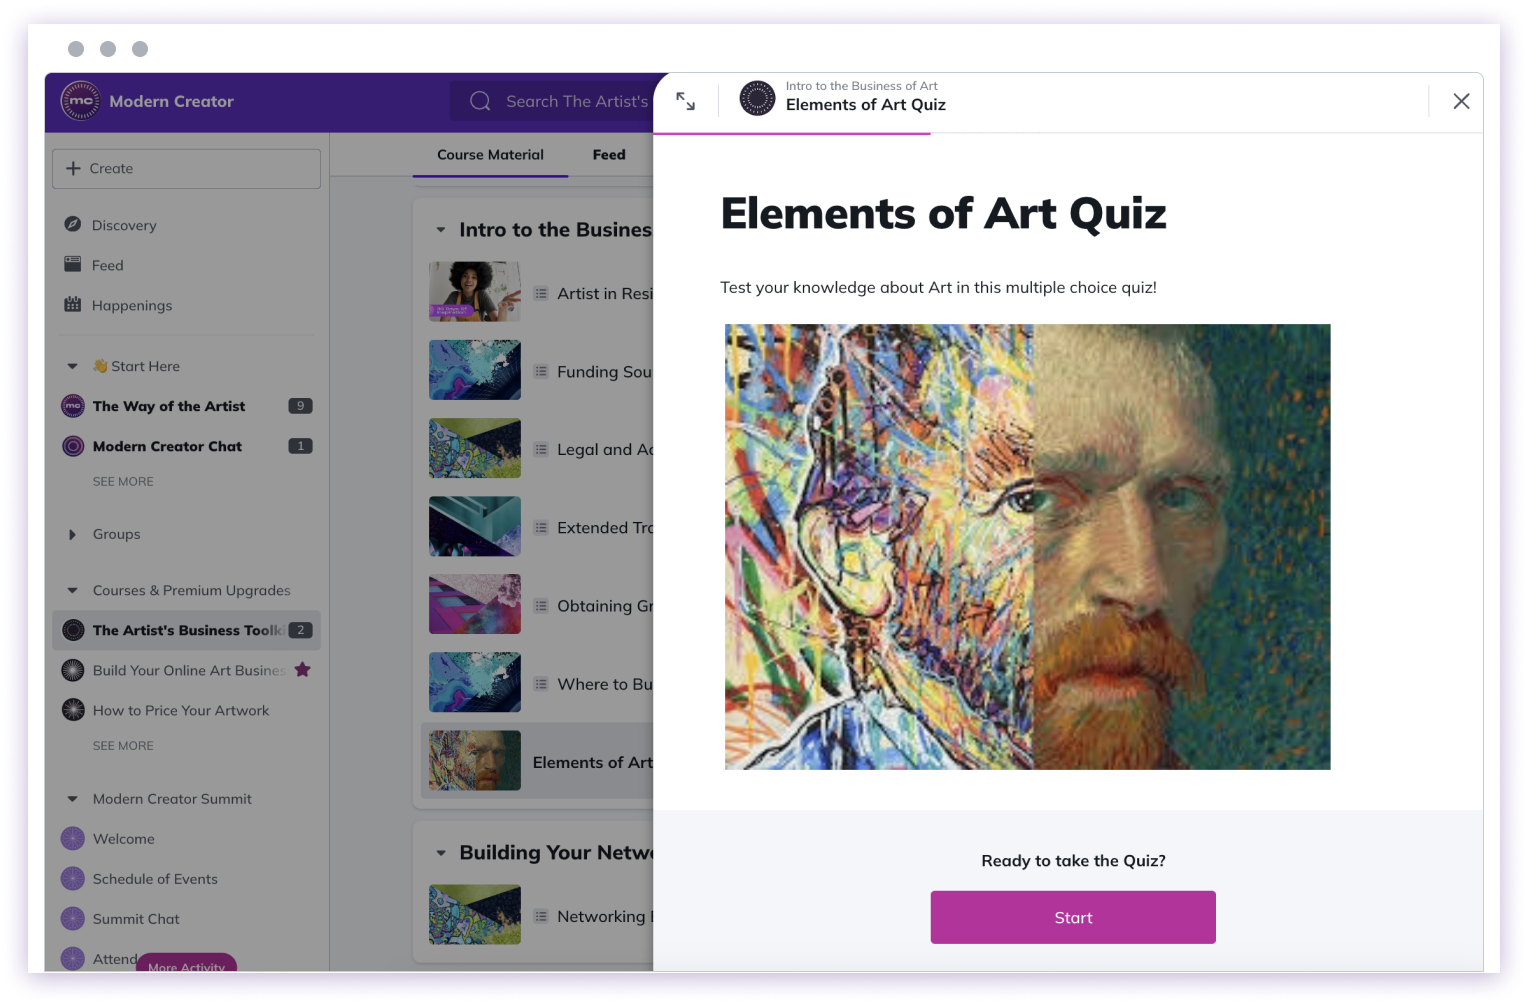Click the star next to Build Your Online Art Business
This screenshot has height=1005, width=1528.
click(x=302, y=670)
